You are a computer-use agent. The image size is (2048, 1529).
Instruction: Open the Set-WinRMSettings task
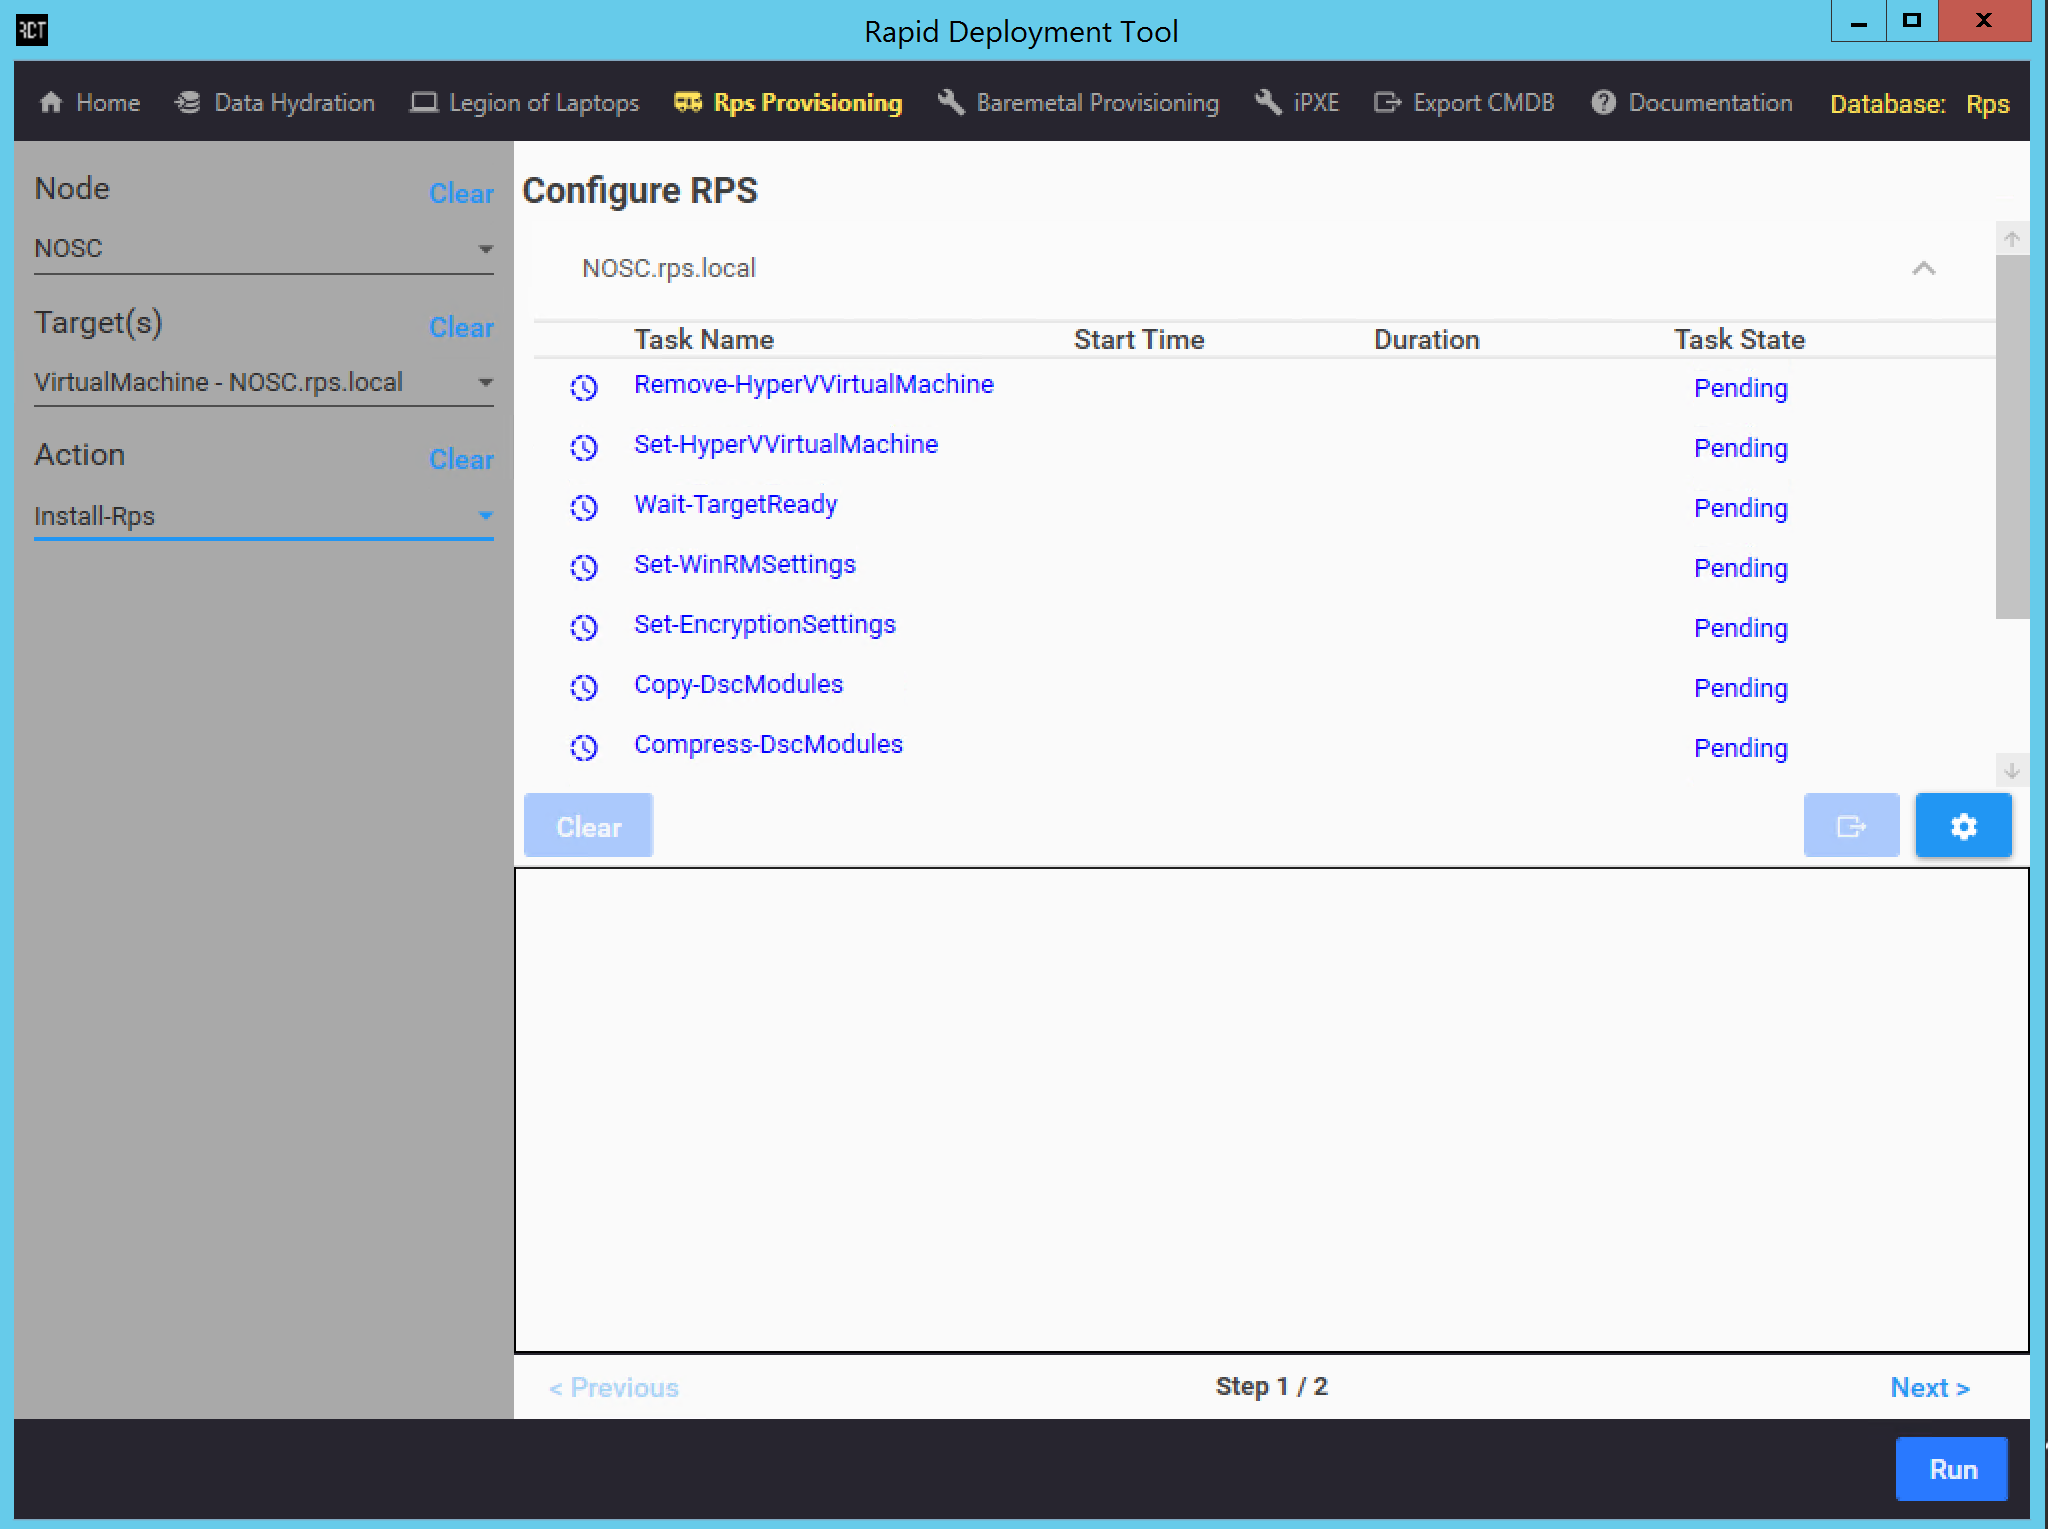tap(744, 565)
